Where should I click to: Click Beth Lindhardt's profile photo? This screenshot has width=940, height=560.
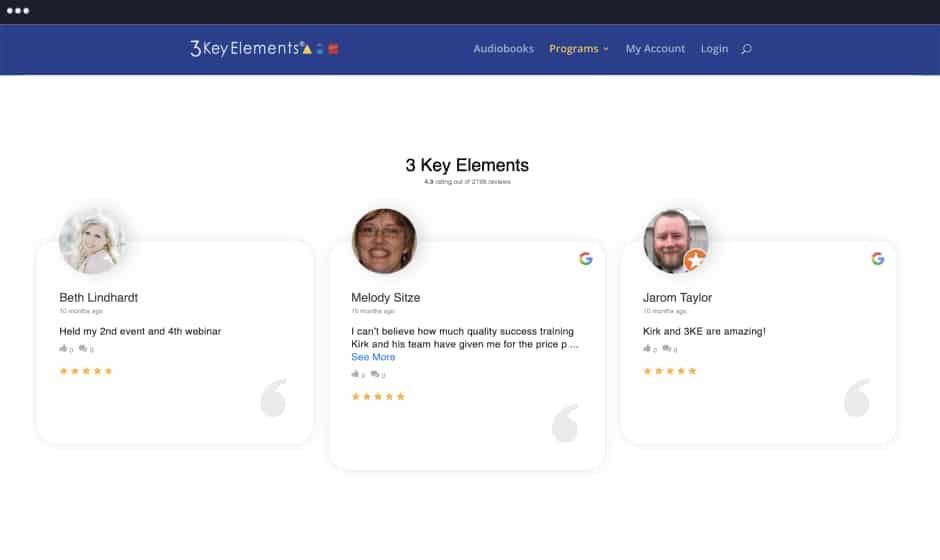coord(92,241)
